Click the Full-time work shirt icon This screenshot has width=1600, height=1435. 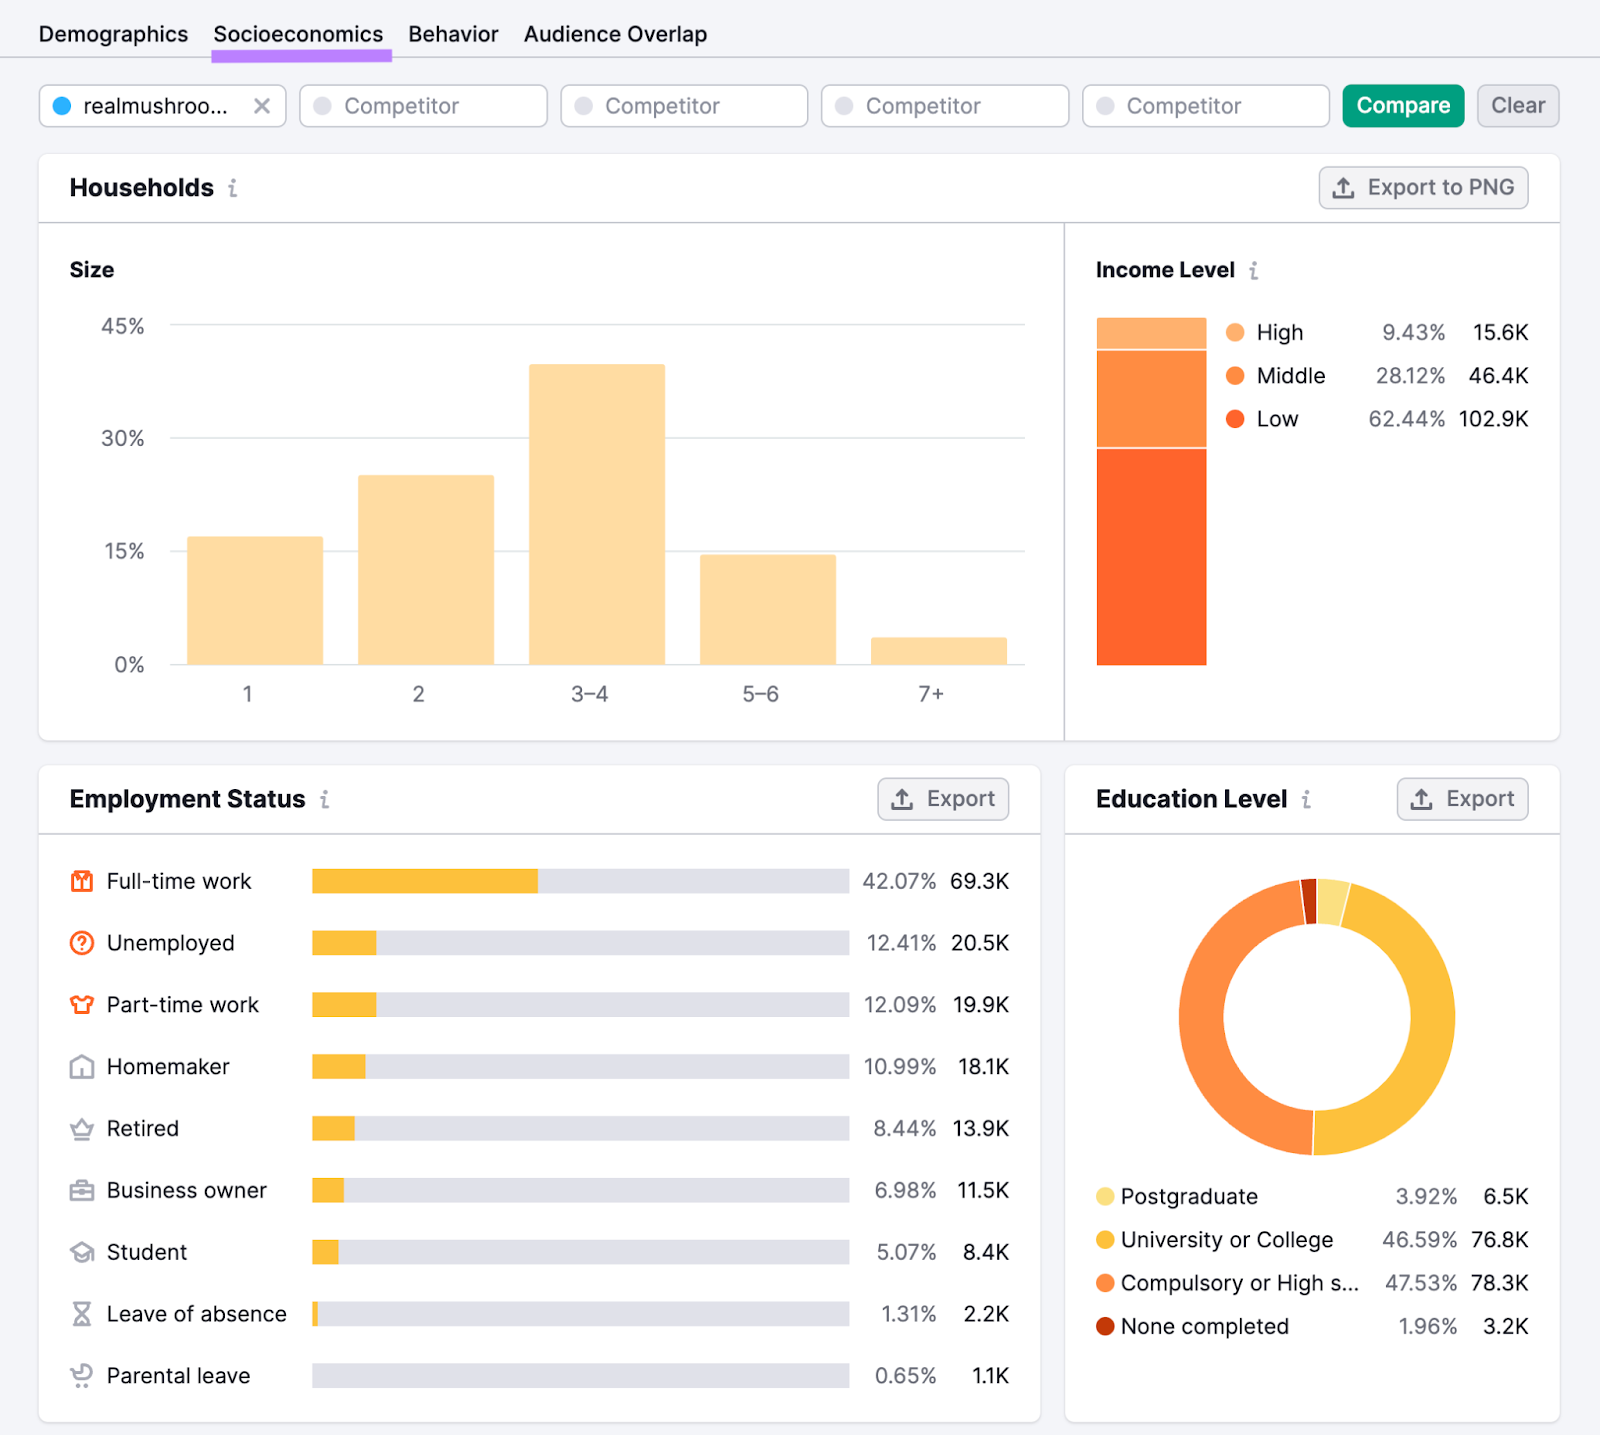pos(82,881)
